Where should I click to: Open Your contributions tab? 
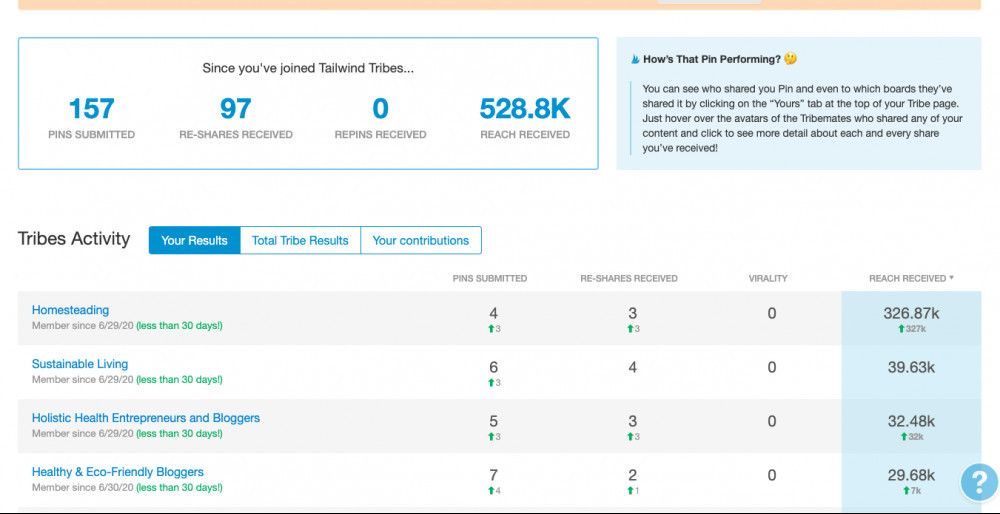point(421,240)
